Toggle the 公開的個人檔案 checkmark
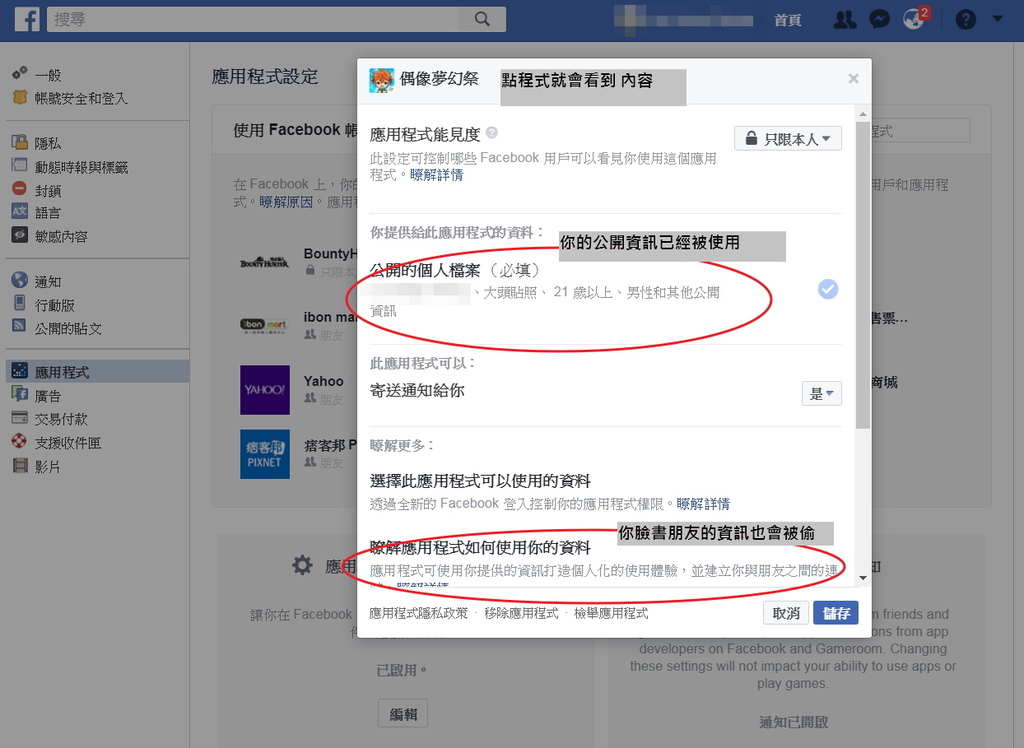 click(827, 289)
